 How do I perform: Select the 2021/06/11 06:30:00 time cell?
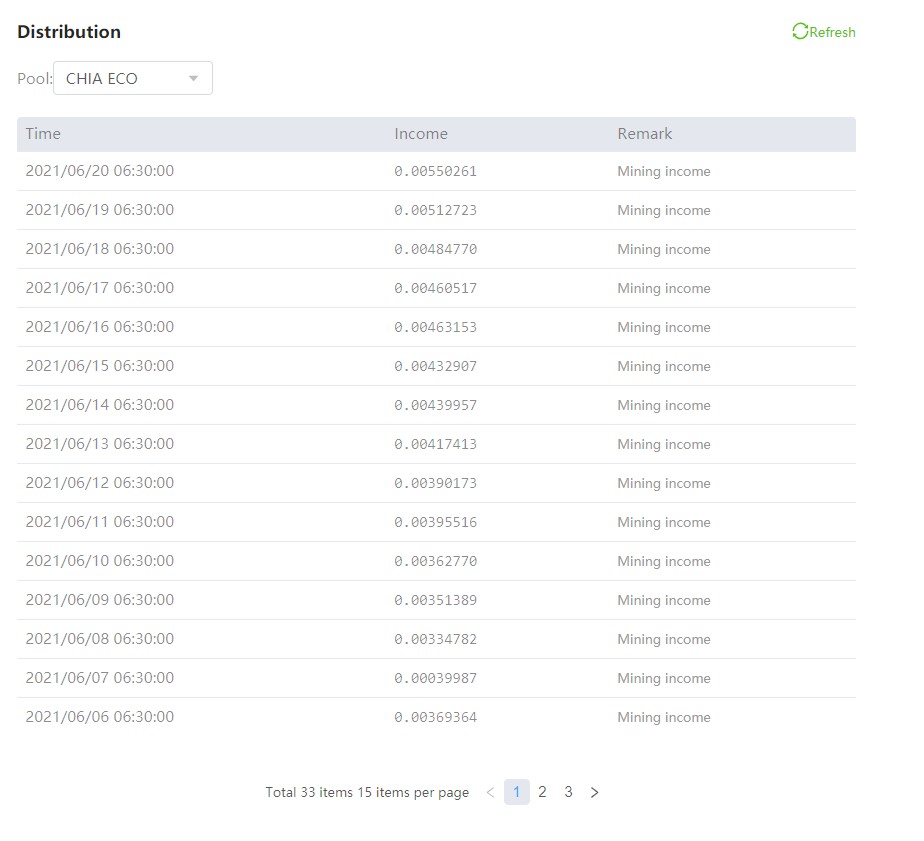tap(100, 521)
